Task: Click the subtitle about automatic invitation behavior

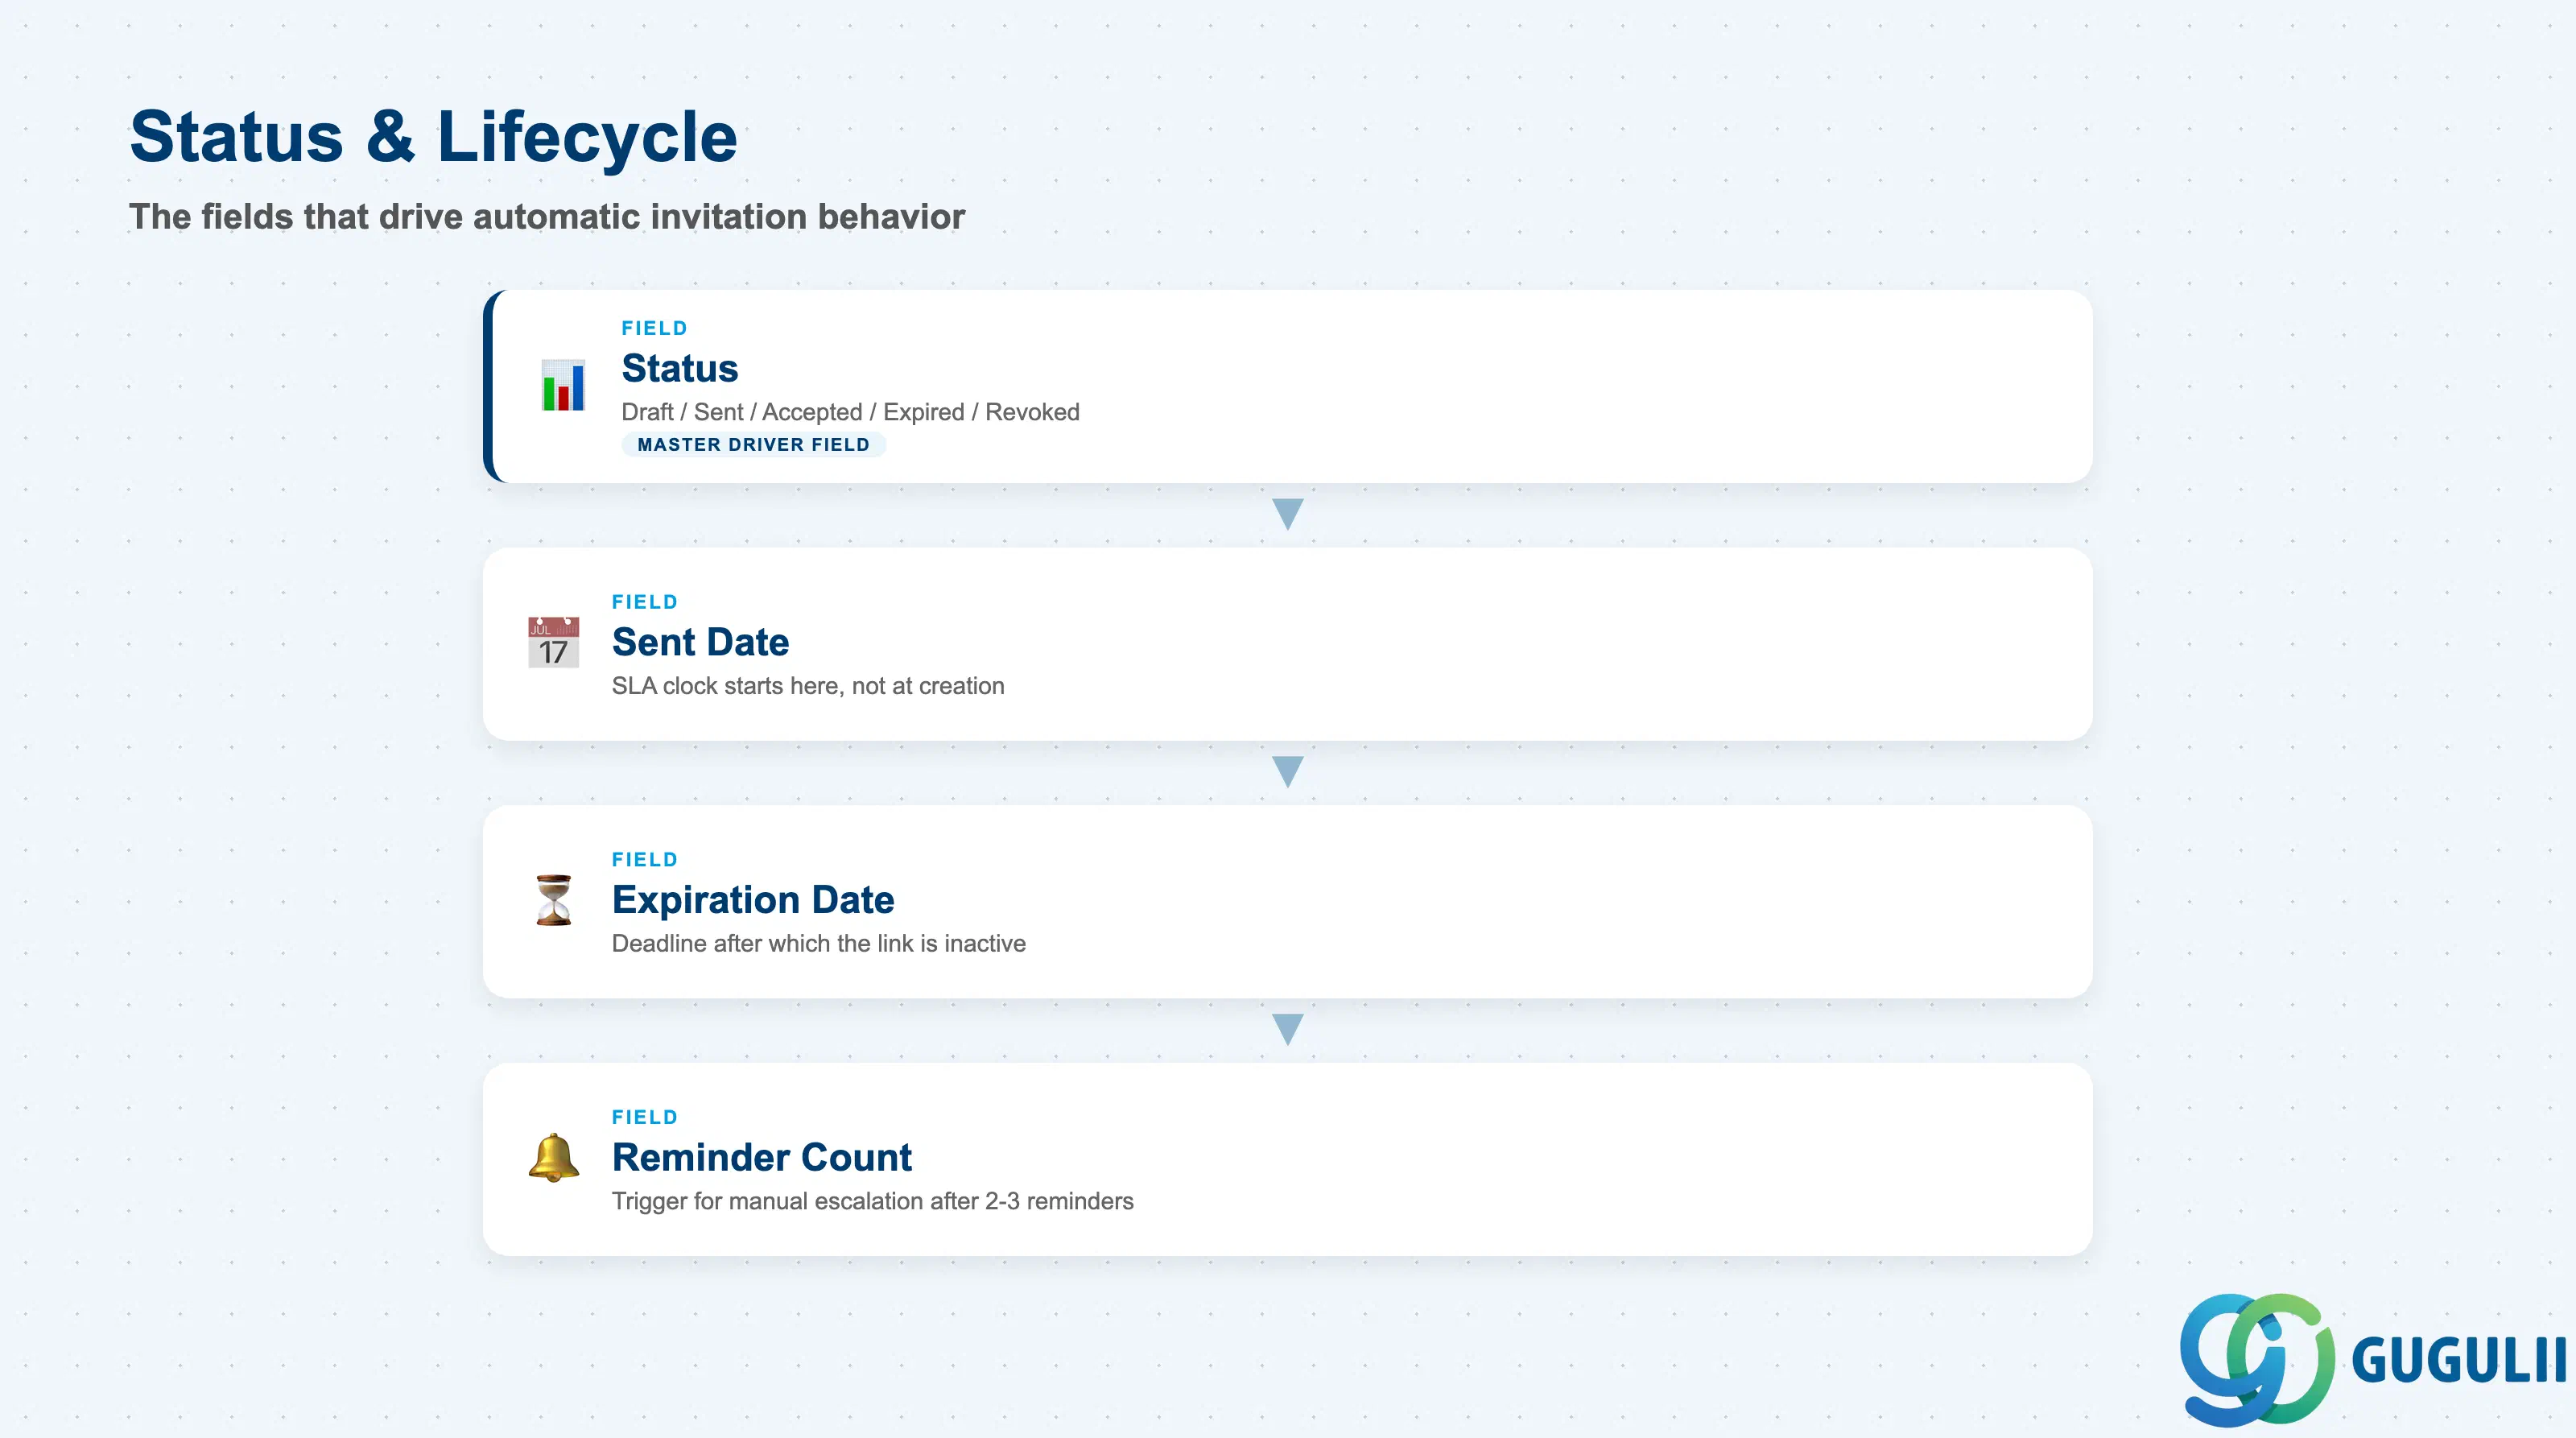Action: click(547, 216)
